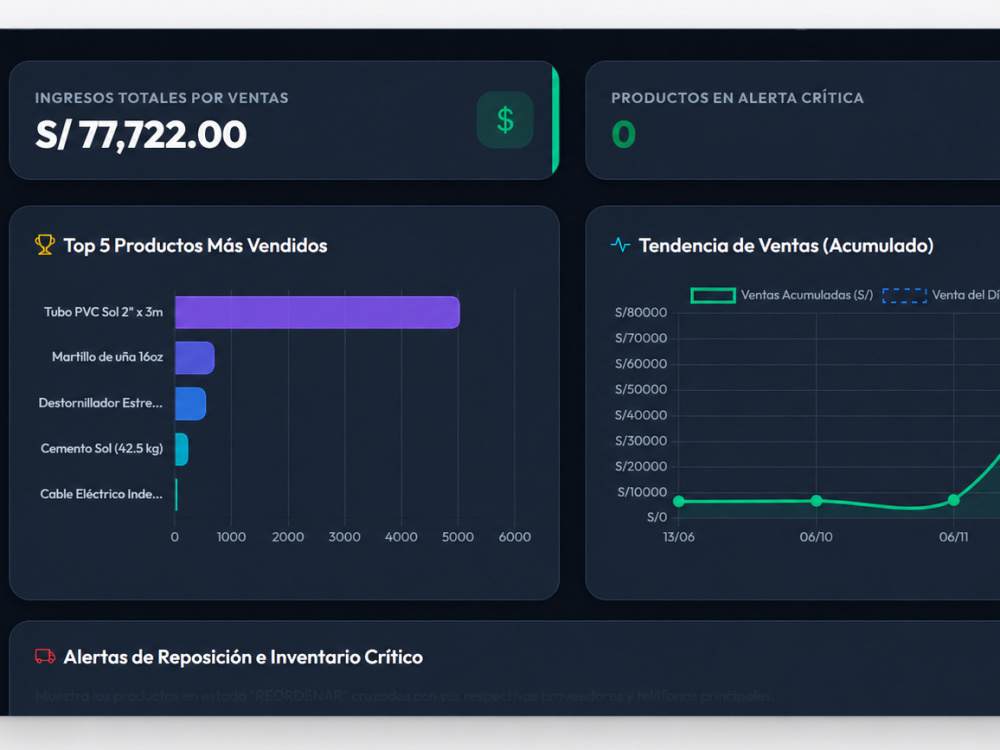Click the INGRESOS TOTALES POR VENTAS label
1000x750 pixels.
pyautogui.click(x=161, y=98)
